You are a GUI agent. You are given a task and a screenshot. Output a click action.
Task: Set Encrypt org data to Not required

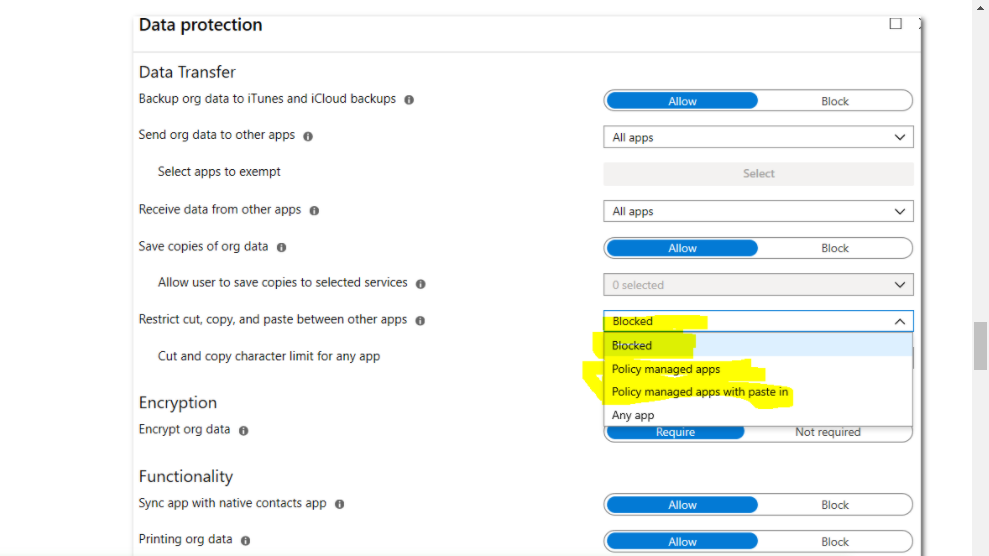(x=828, y=432)
